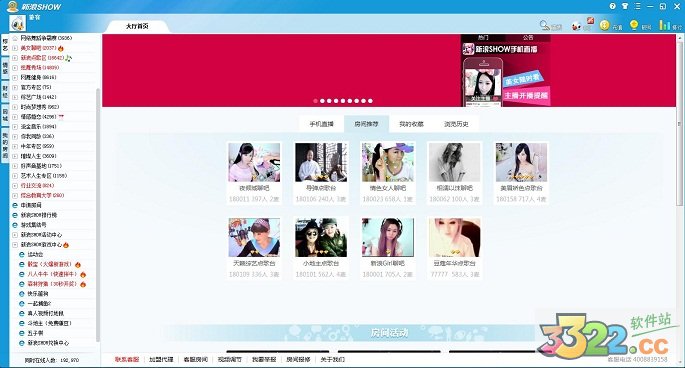Click the 我要举报 link

click(264, 359)
